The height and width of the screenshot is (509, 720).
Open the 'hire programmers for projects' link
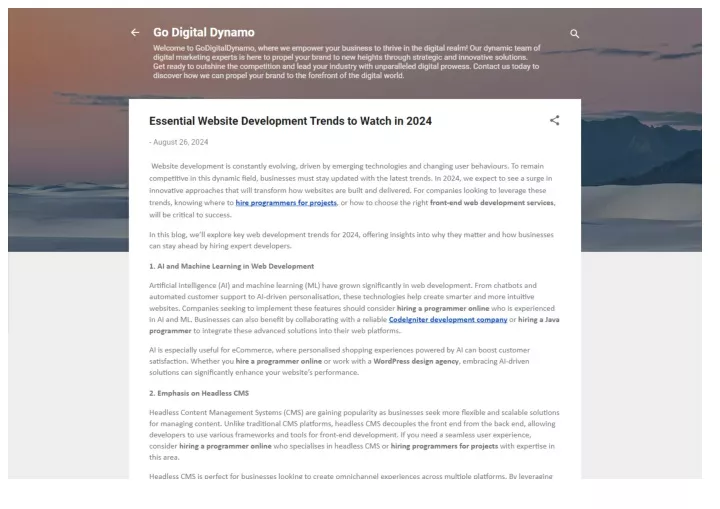[286, 203]
